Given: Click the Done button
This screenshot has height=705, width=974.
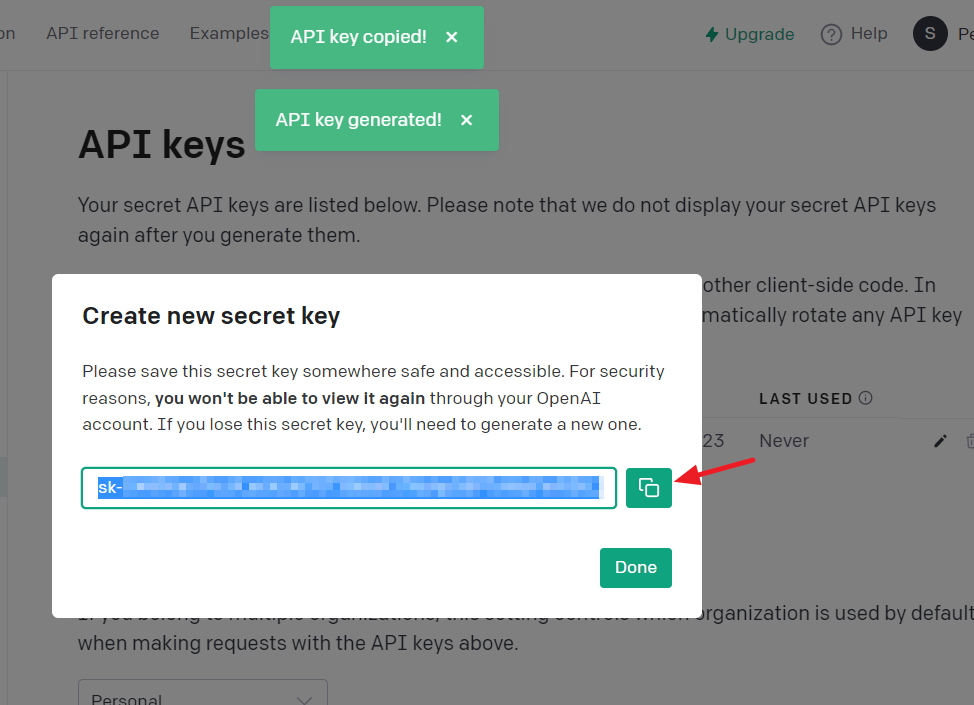Looking at the screenshot, I should pos(635,567).
